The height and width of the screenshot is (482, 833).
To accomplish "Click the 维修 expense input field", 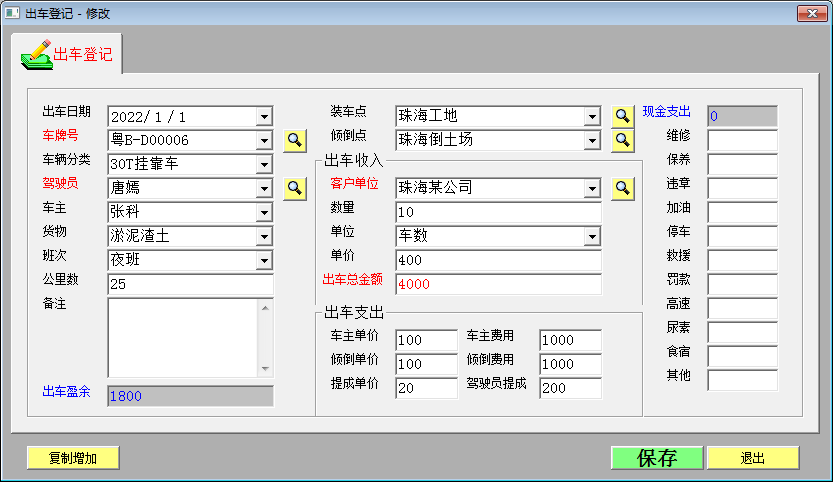I will (742, 140).
